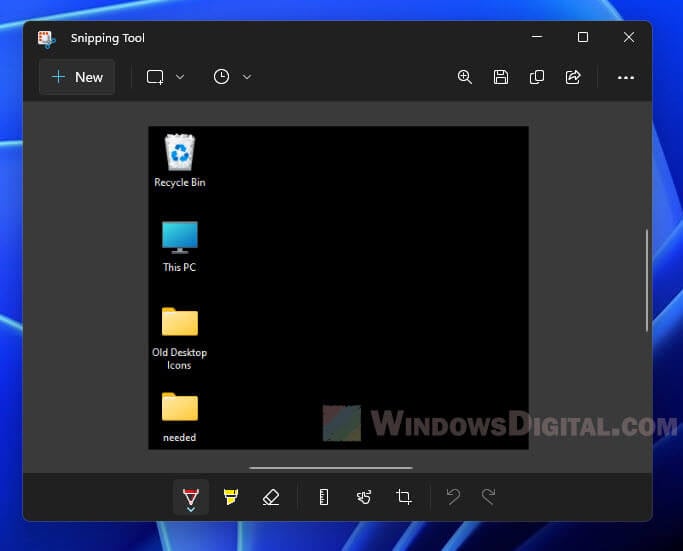
Task: Redo the last annotation
Action: tap(489, 497)
